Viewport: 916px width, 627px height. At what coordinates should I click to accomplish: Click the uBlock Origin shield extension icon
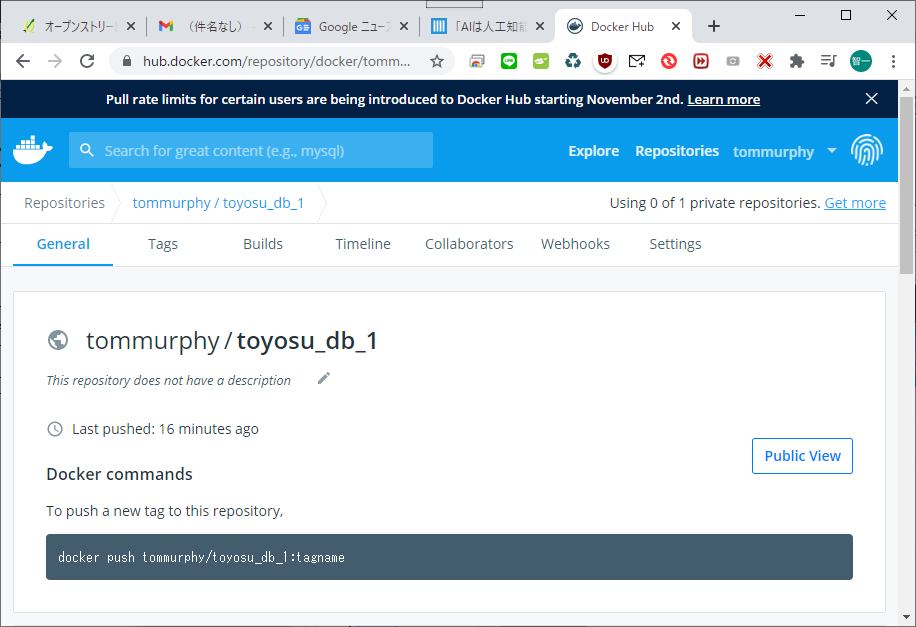[x=604, y=61]
